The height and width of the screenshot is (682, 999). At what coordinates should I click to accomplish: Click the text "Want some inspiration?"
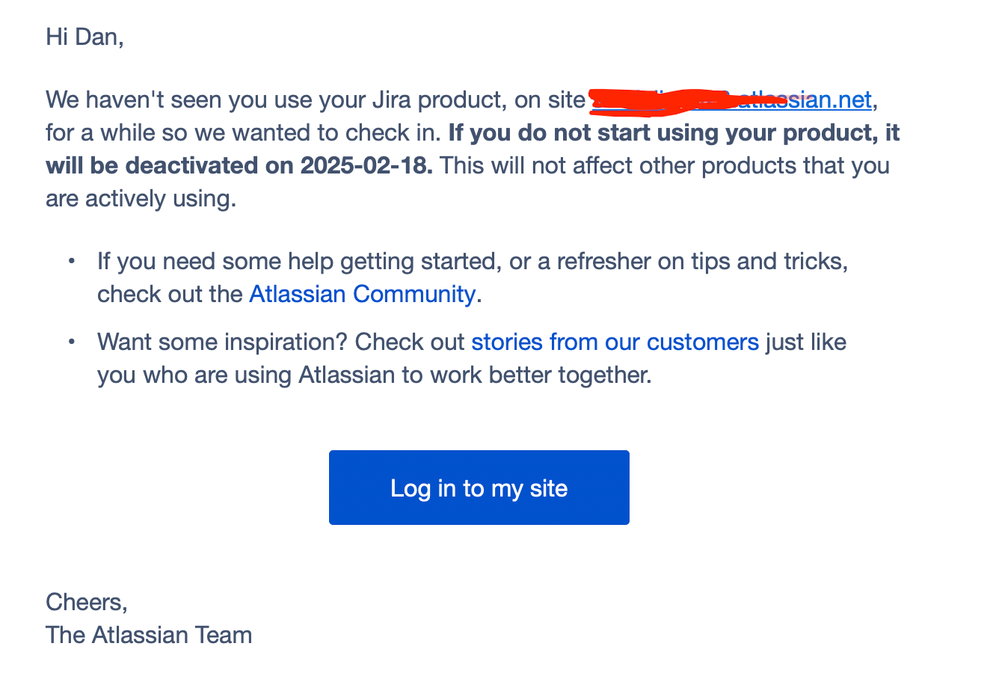click(222, 342)
